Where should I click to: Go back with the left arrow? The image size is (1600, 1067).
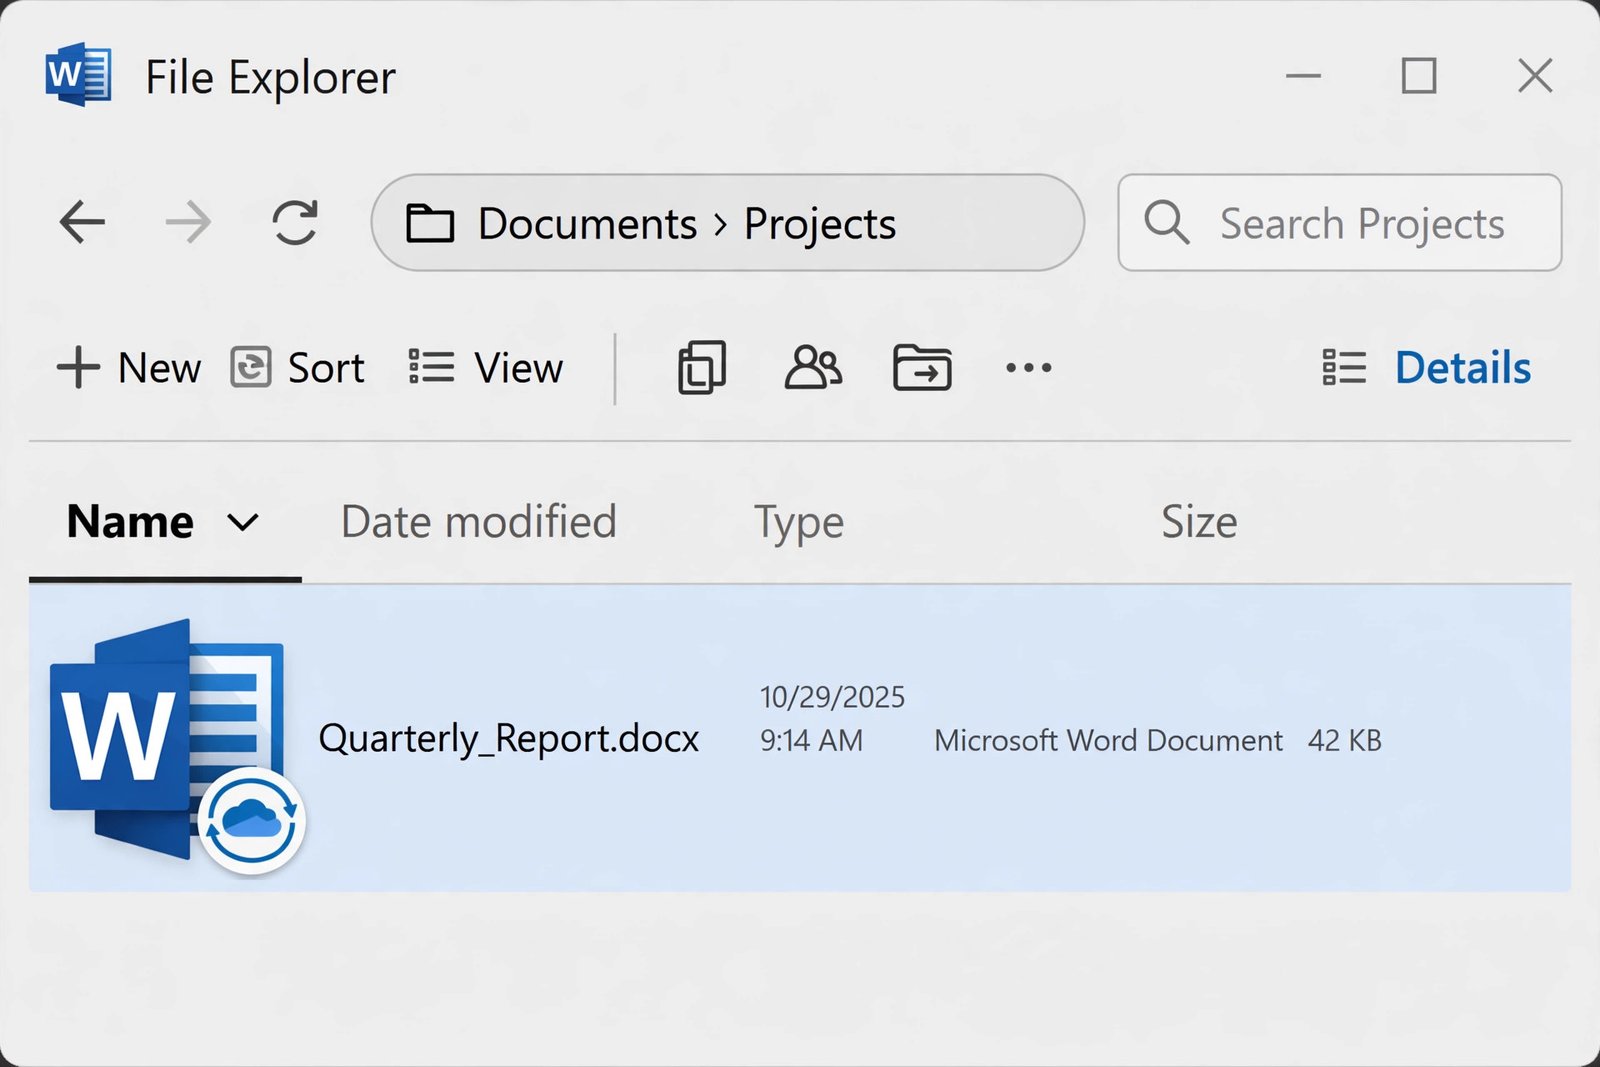82,222
